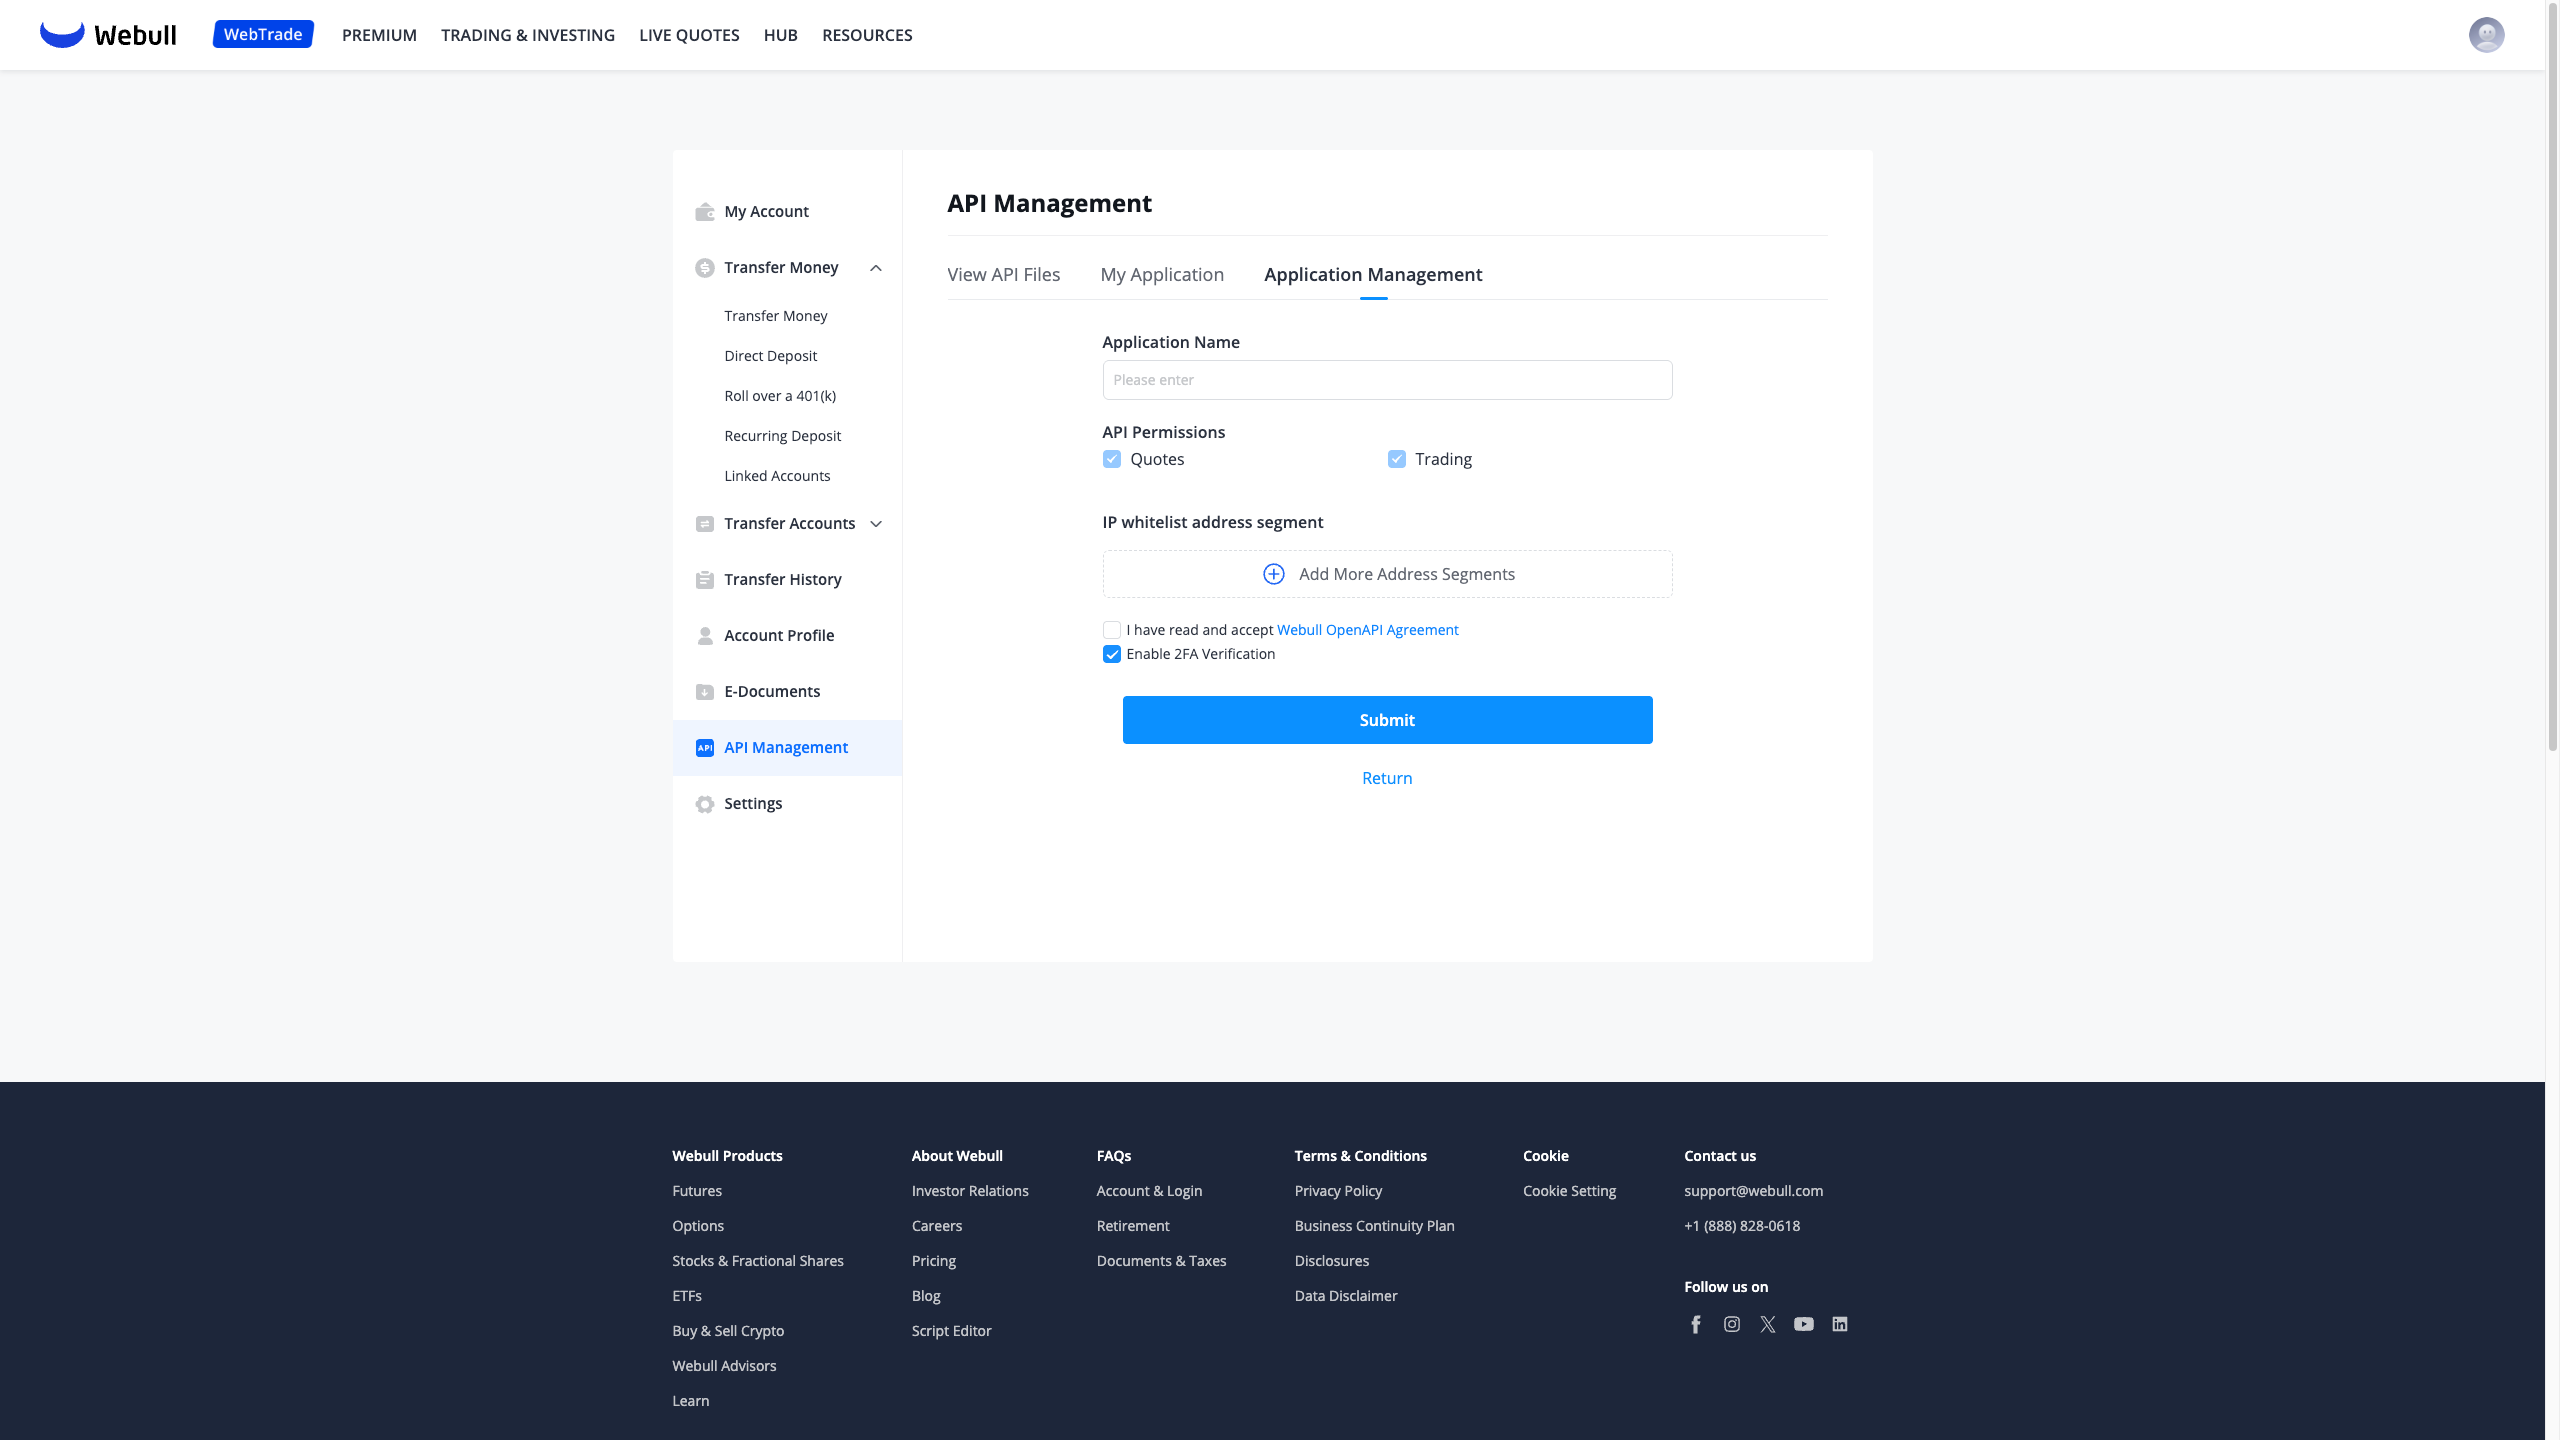Accept the OpenAPI Agreement checkbox
Screen dimensions: 2560x1440
pyautogui.click(x=1111, y=630)
